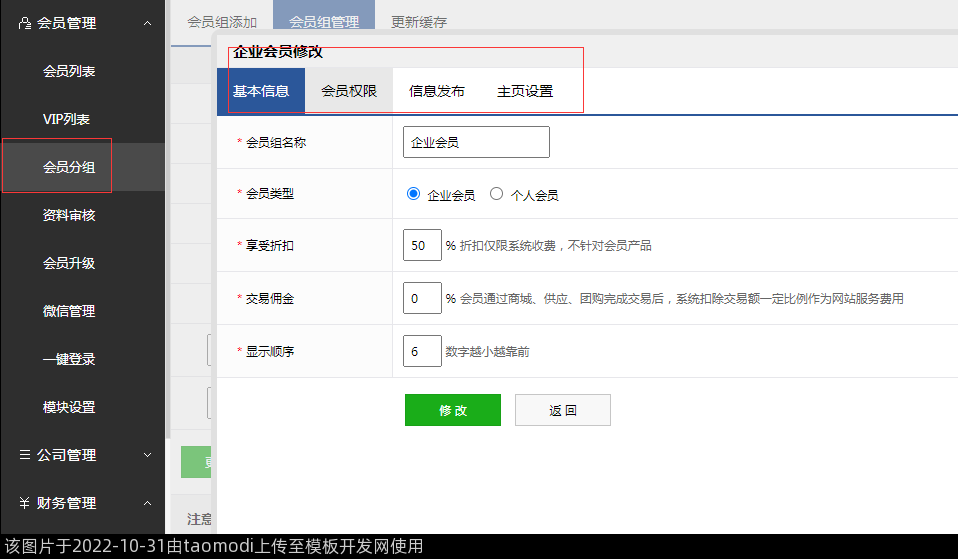Screen dimensions: 958x559
Task: Go to the 主页设置 tab
Action: (525, 91)
